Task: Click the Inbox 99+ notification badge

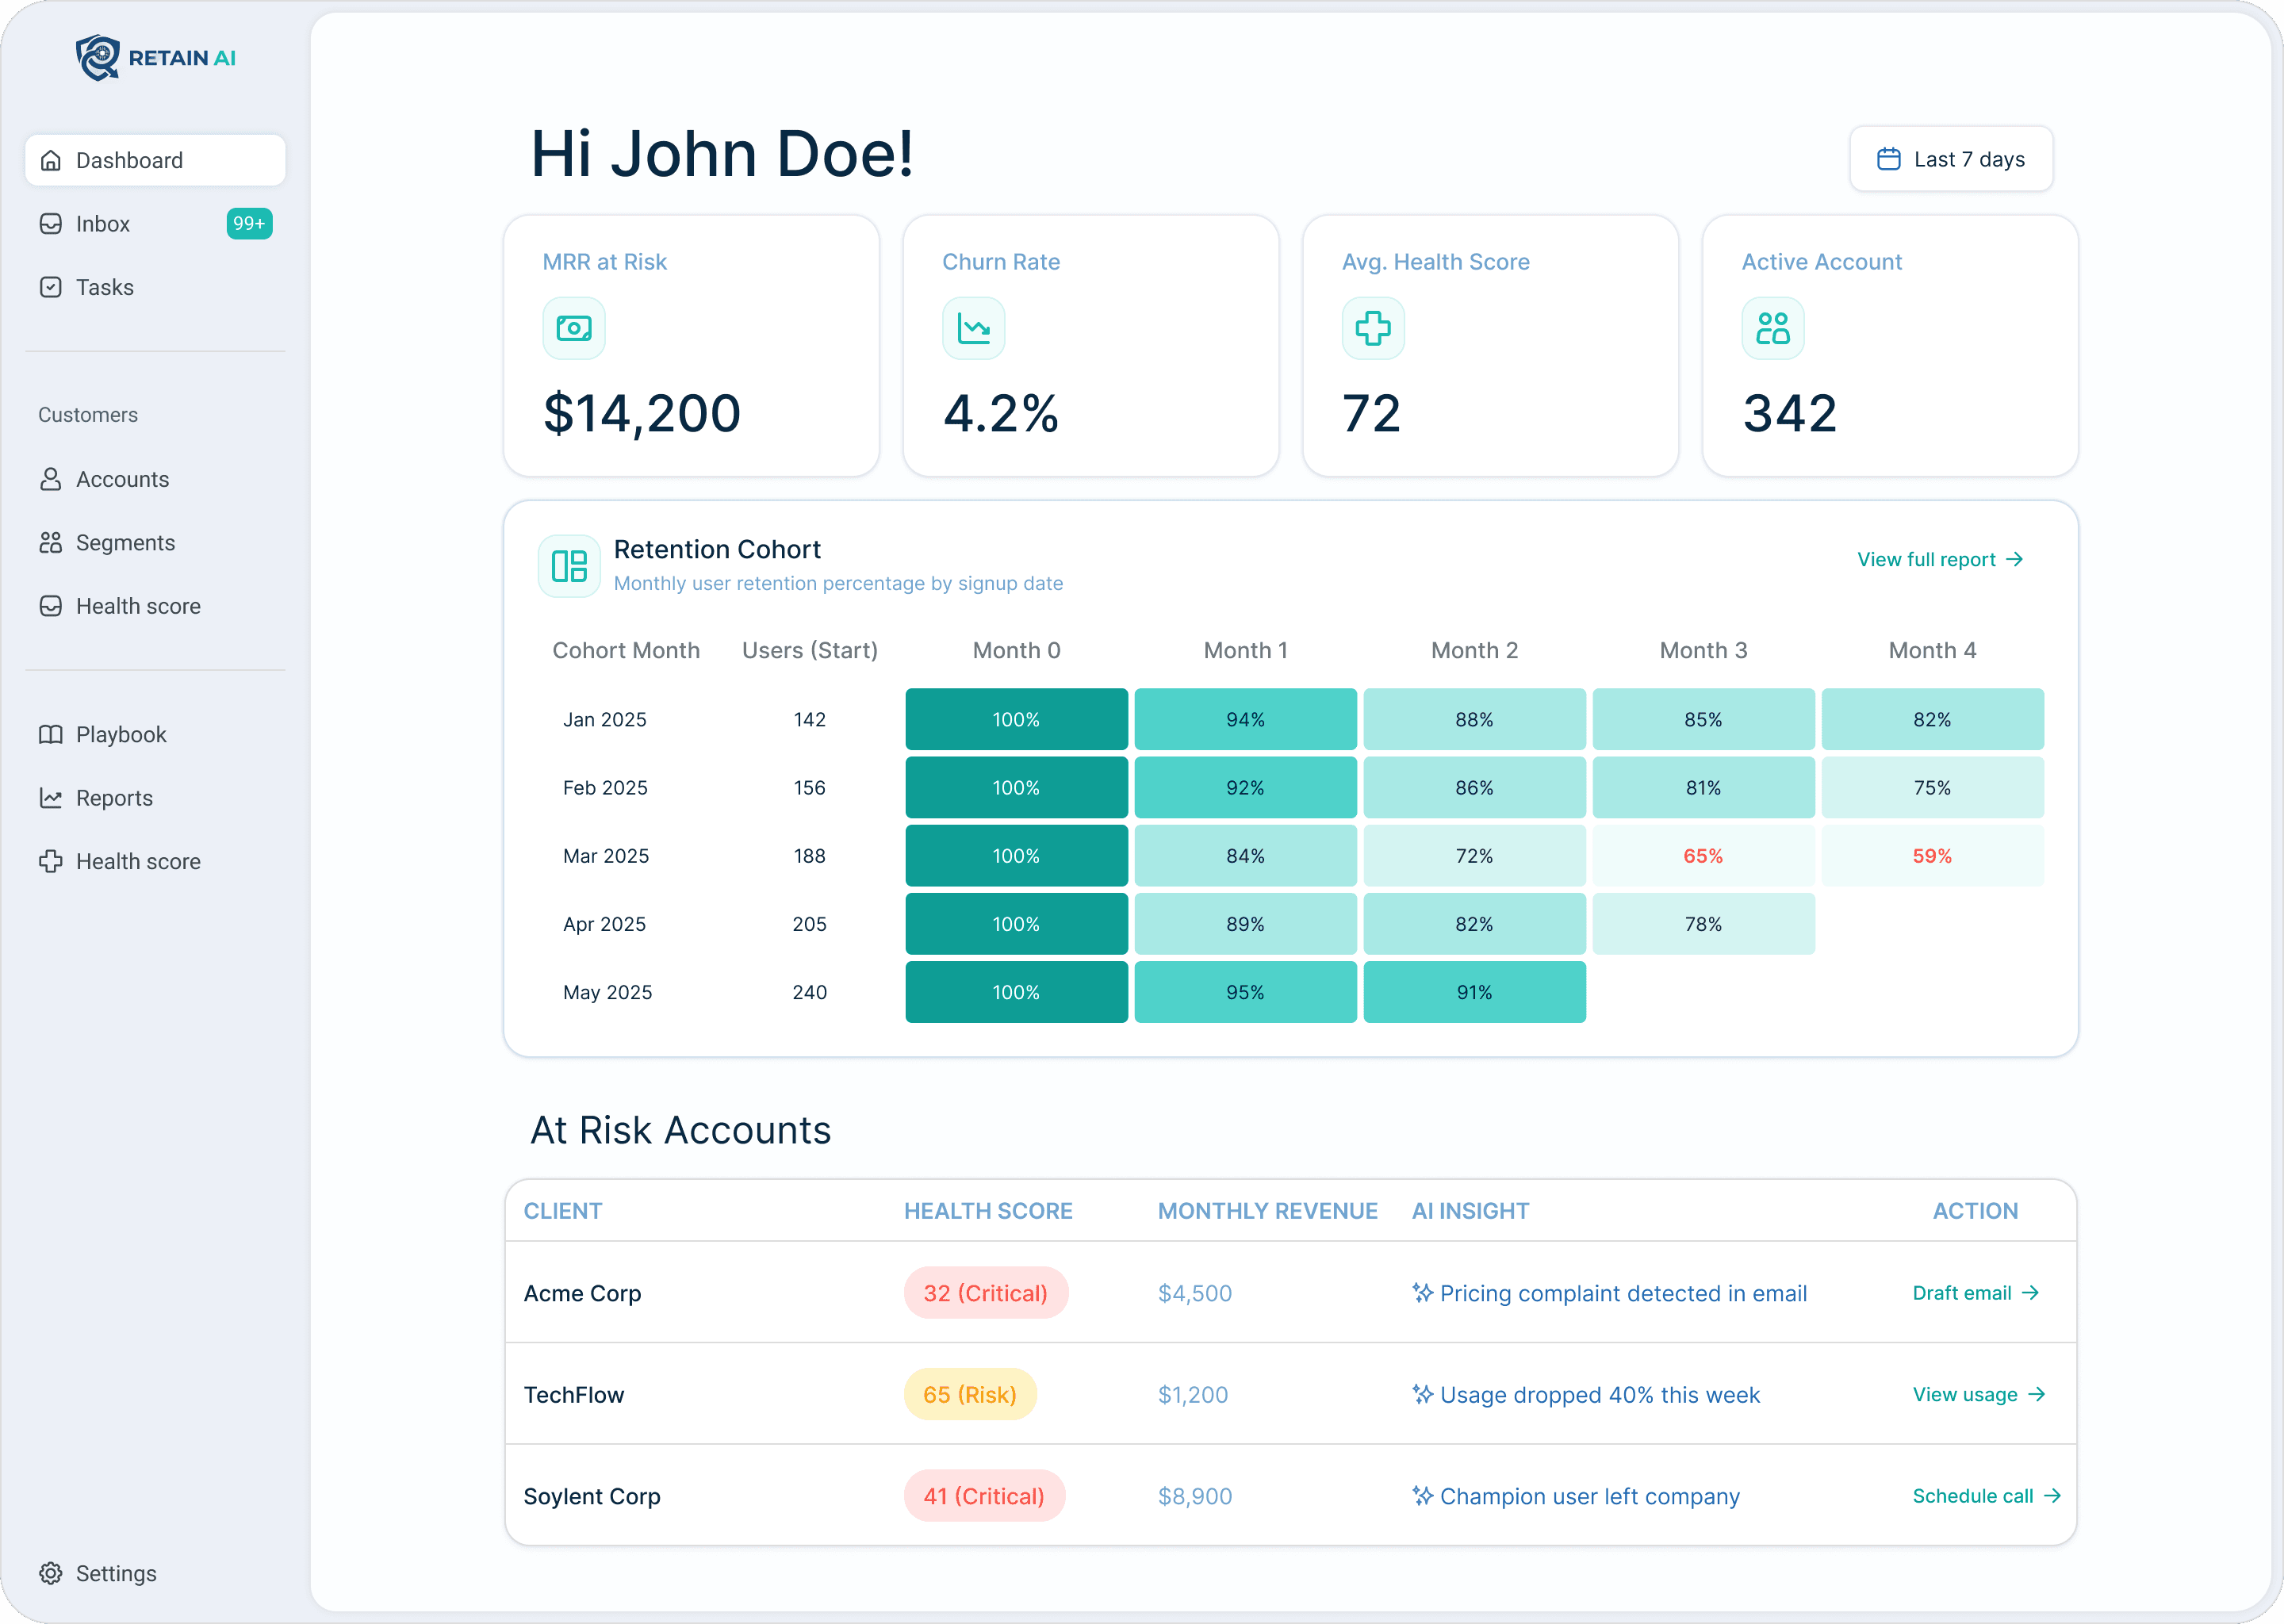Action: pos(249,224)
